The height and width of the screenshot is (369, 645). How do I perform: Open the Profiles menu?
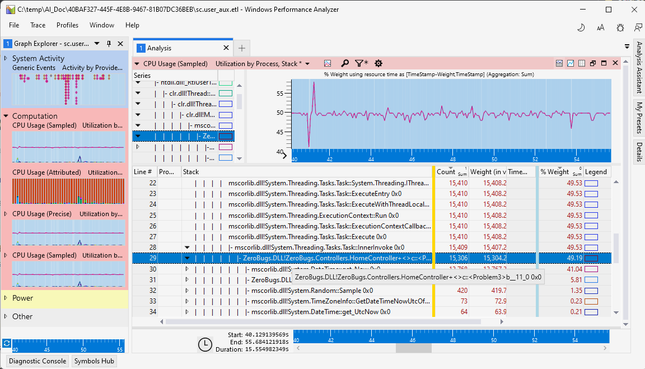[x=67, y=25]
